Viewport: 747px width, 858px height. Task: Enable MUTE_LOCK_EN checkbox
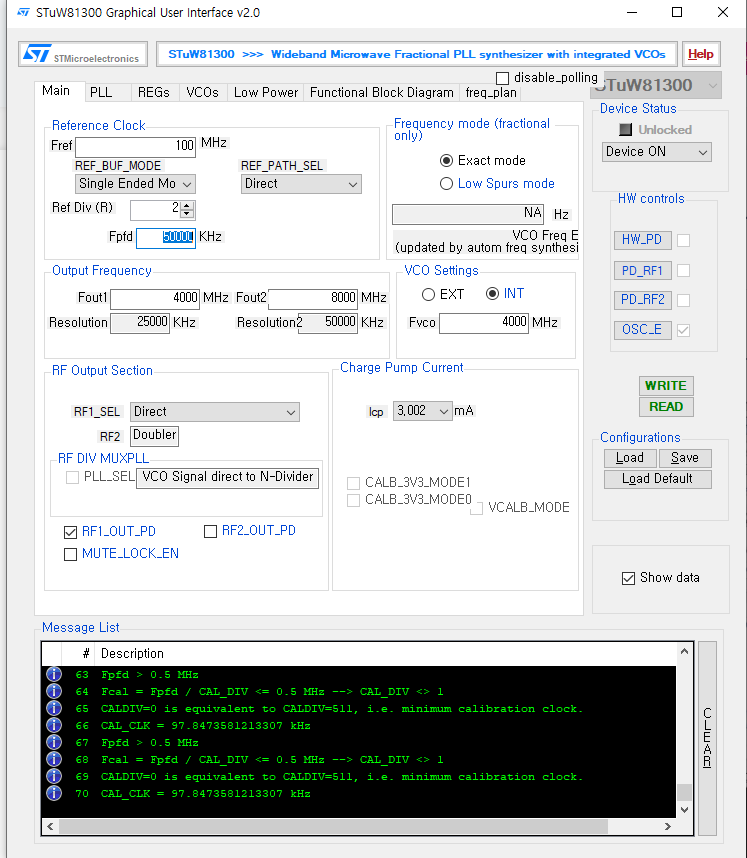coord(70,554)
